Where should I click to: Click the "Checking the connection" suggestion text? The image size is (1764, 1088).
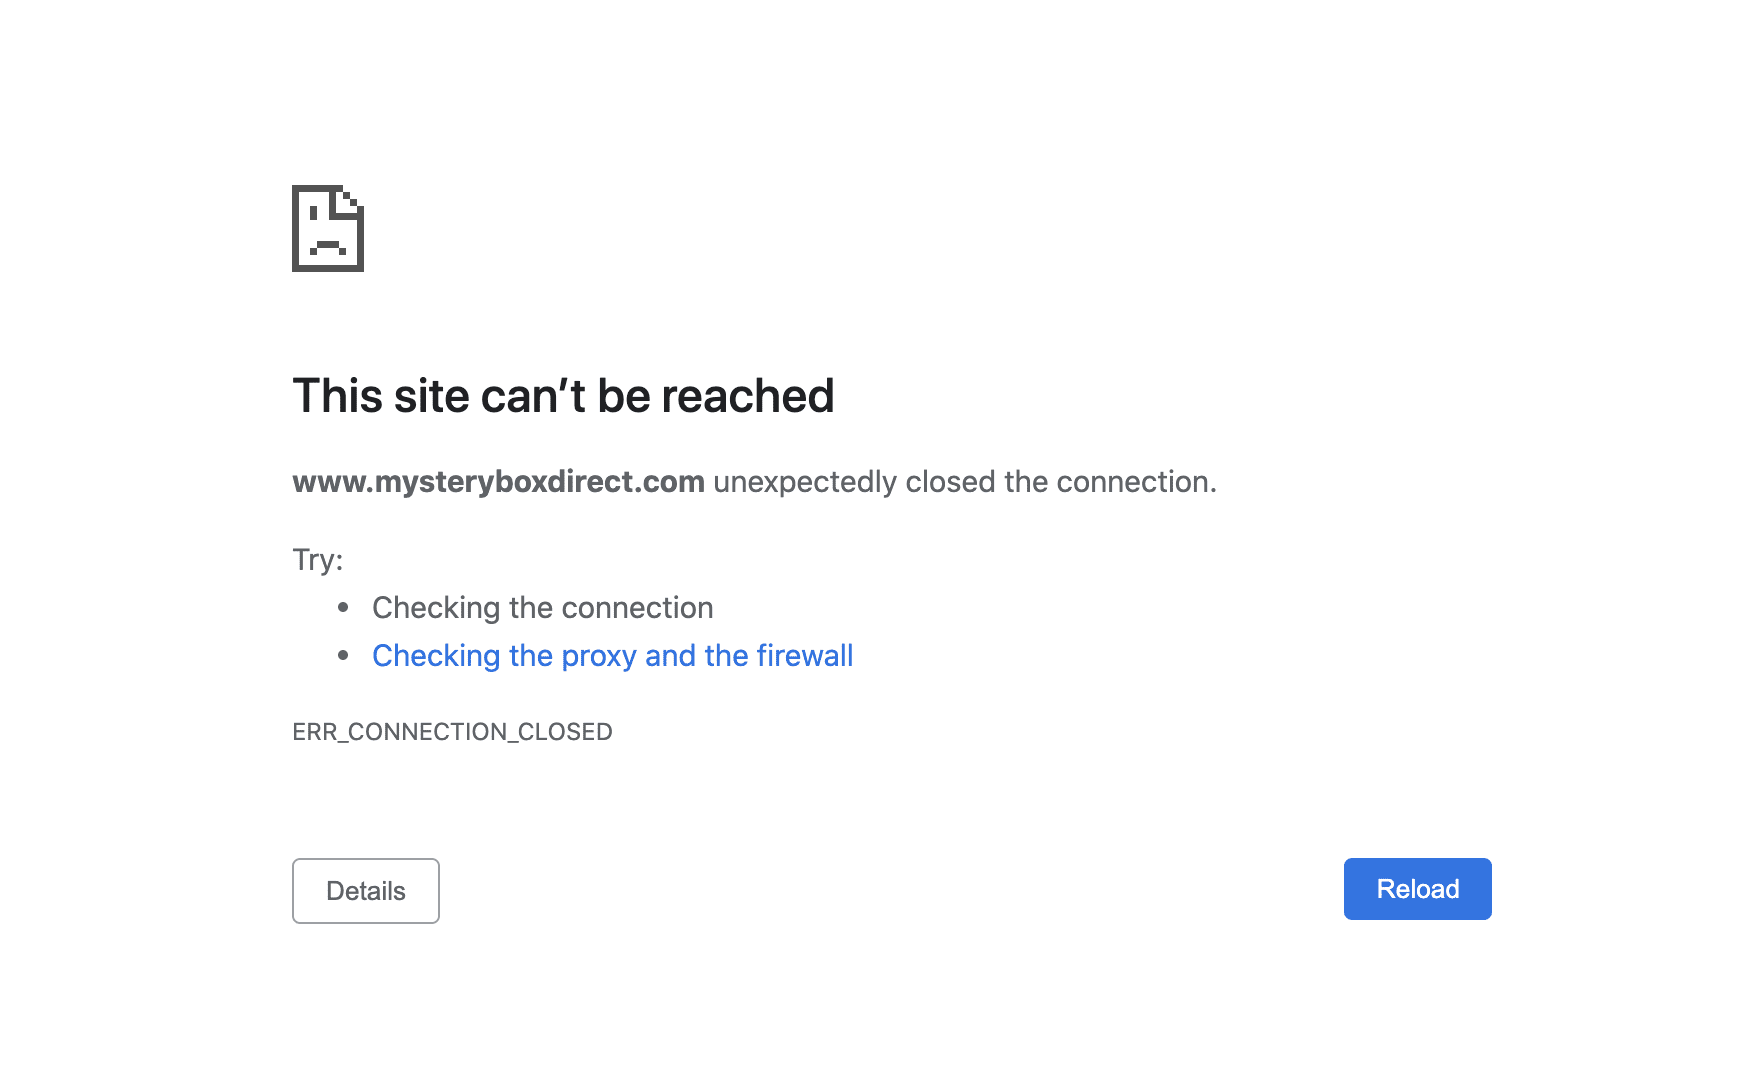click(x=542, y=608)
